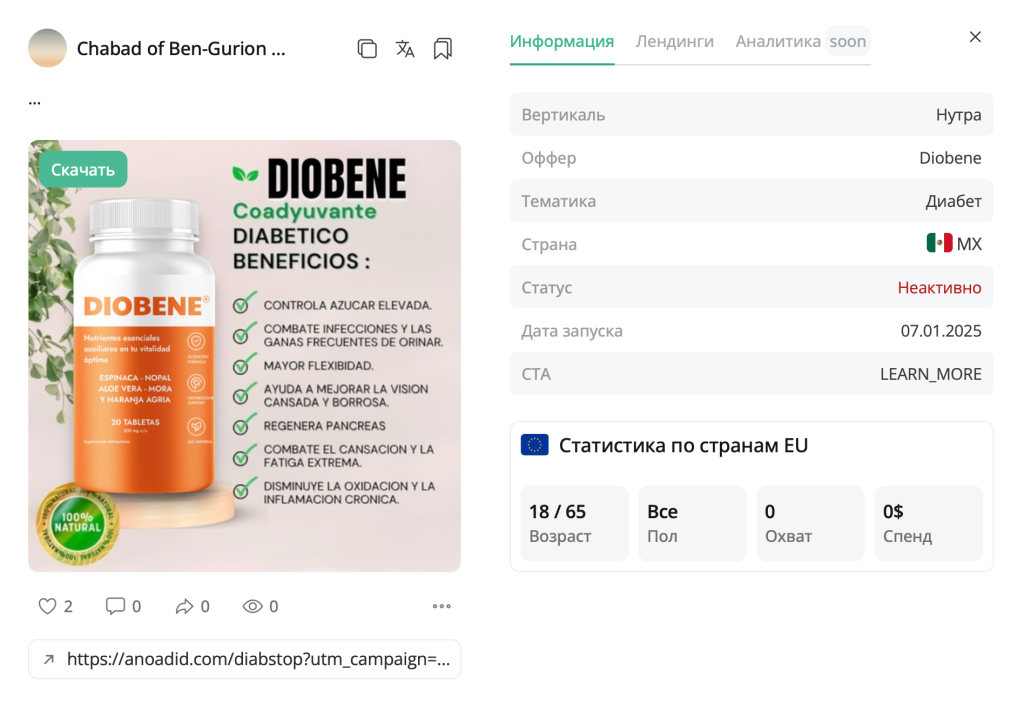Click the Статус row label
This screenshot has height=710, width=1024.
(x=547, y=287)
